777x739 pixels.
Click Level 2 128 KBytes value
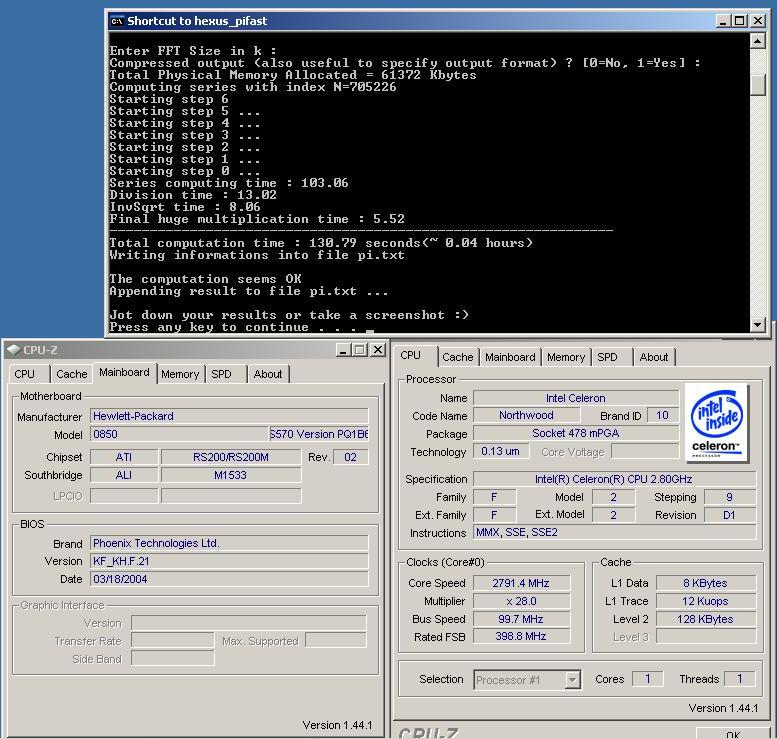tap(706, 619)
